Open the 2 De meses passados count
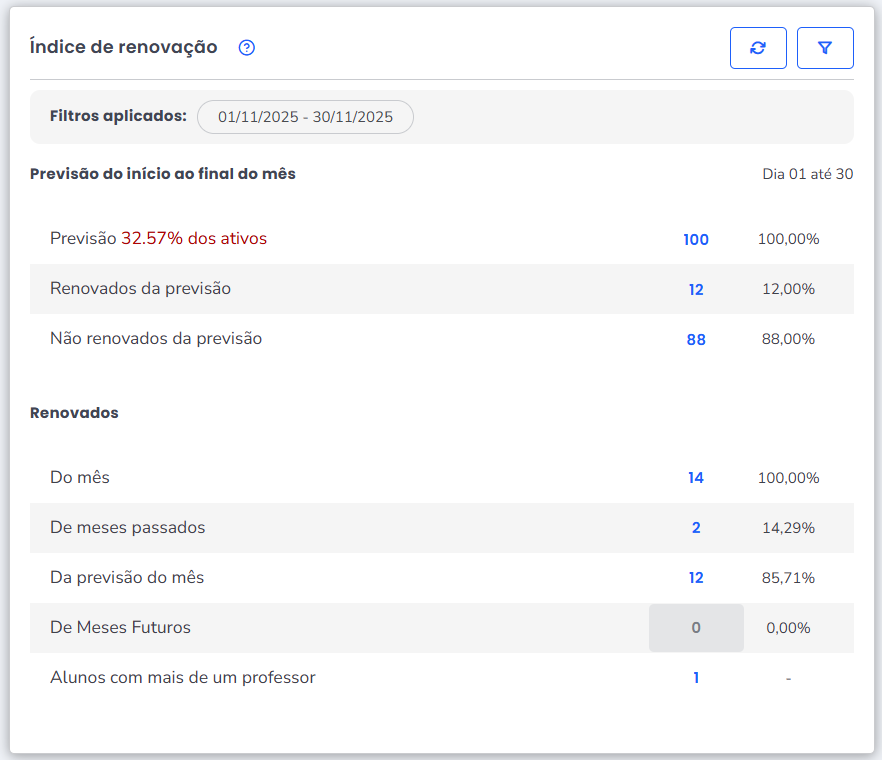The width and height of the screenshot is (882, 760). (696, 528)
